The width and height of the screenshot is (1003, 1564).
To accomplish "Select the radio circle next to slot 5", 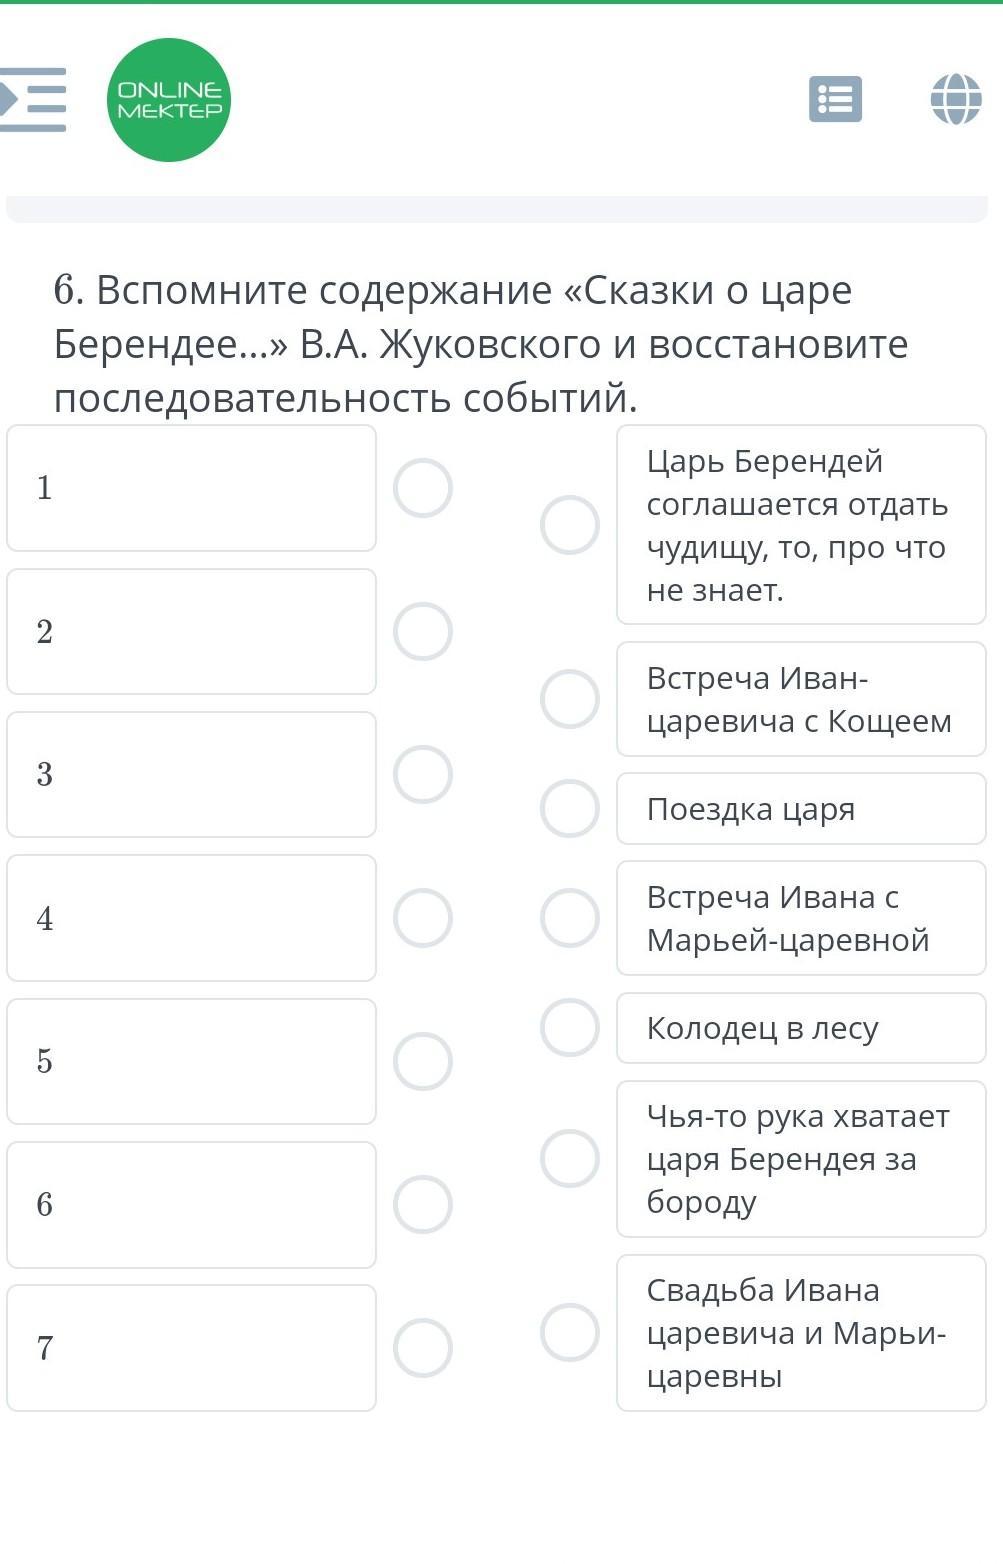I will (x=423, y=1061).
